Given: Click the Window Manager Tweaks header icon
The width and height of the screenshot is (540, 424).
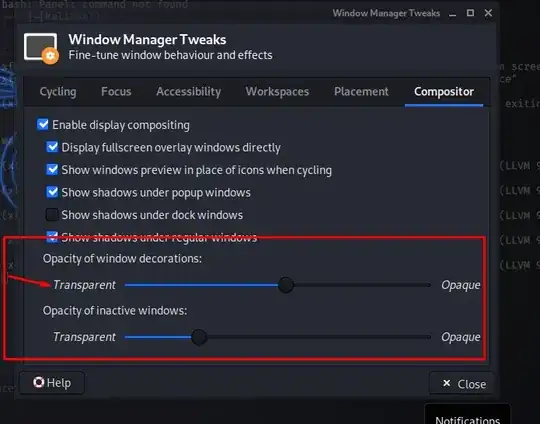Looking at the screenshot, I should coord(41,48).
